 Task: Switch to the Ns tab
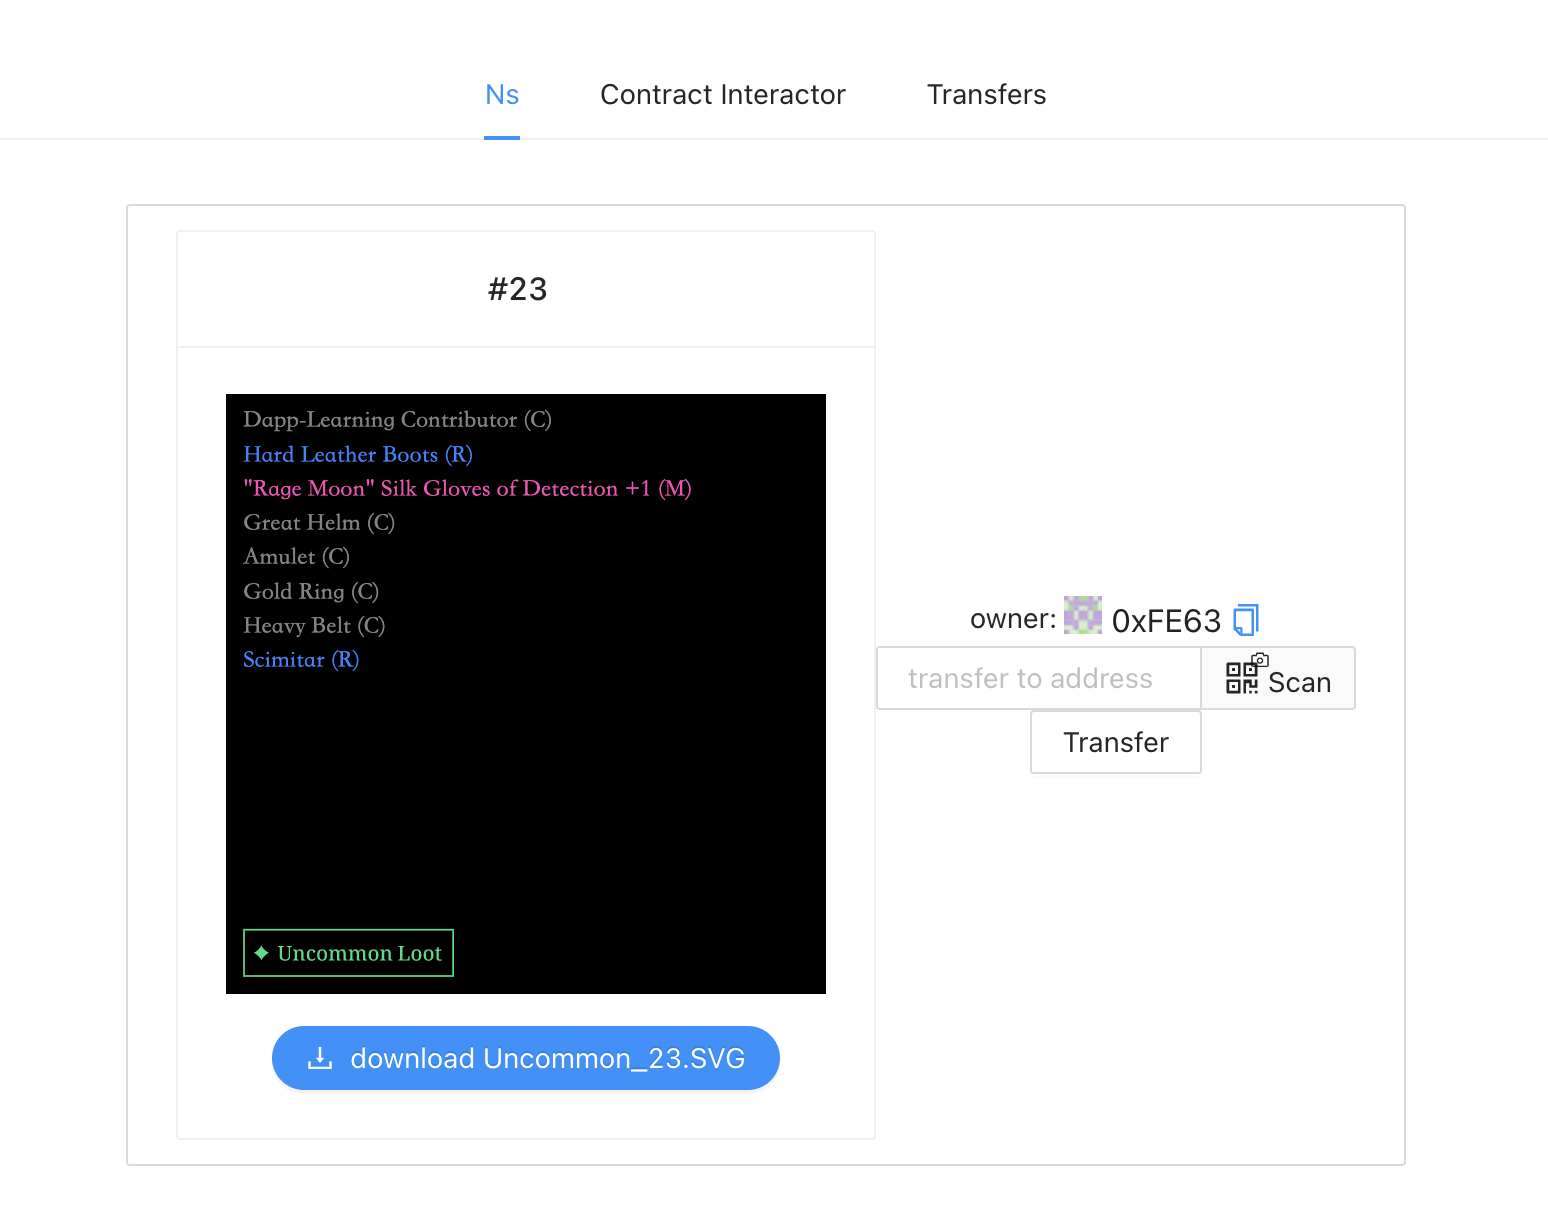click(x=502, y=95)
